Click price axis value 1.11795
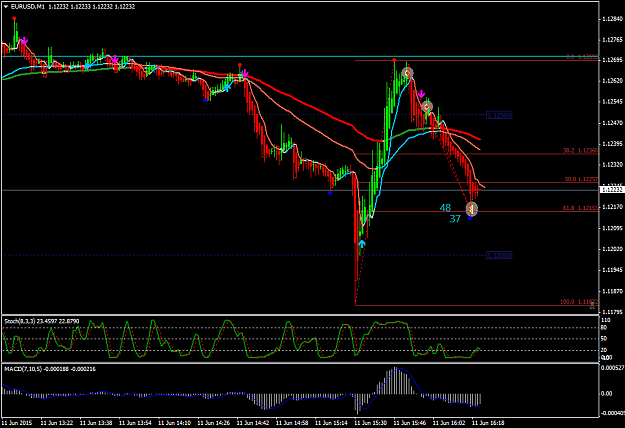 [612, 312]
